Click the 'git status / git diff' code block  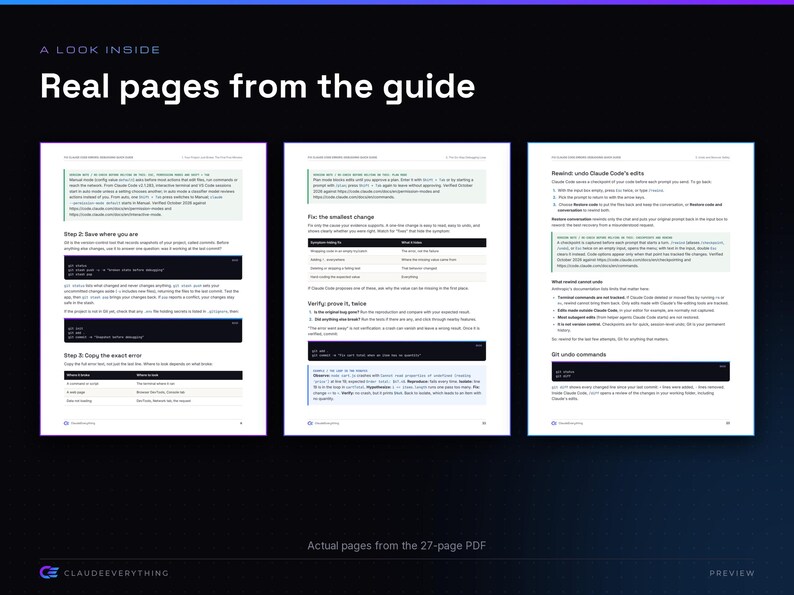(641, 372)
